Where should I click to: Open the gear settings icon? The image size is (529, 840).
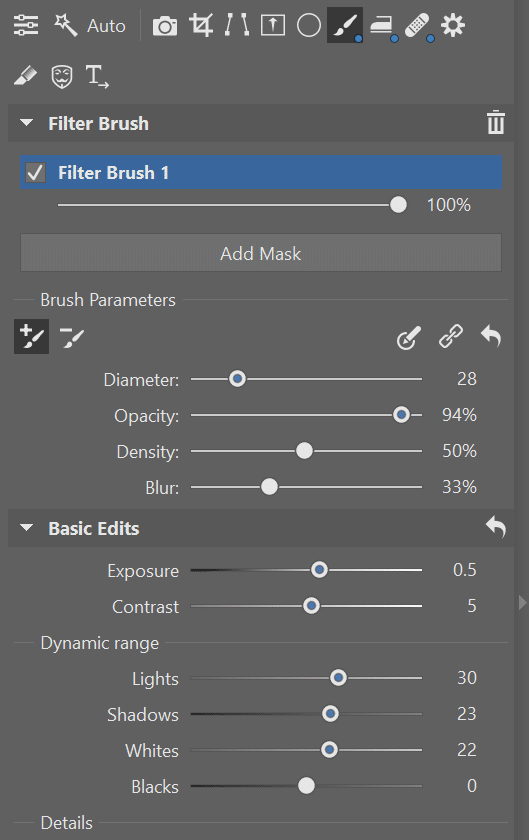tap(453, 25)
